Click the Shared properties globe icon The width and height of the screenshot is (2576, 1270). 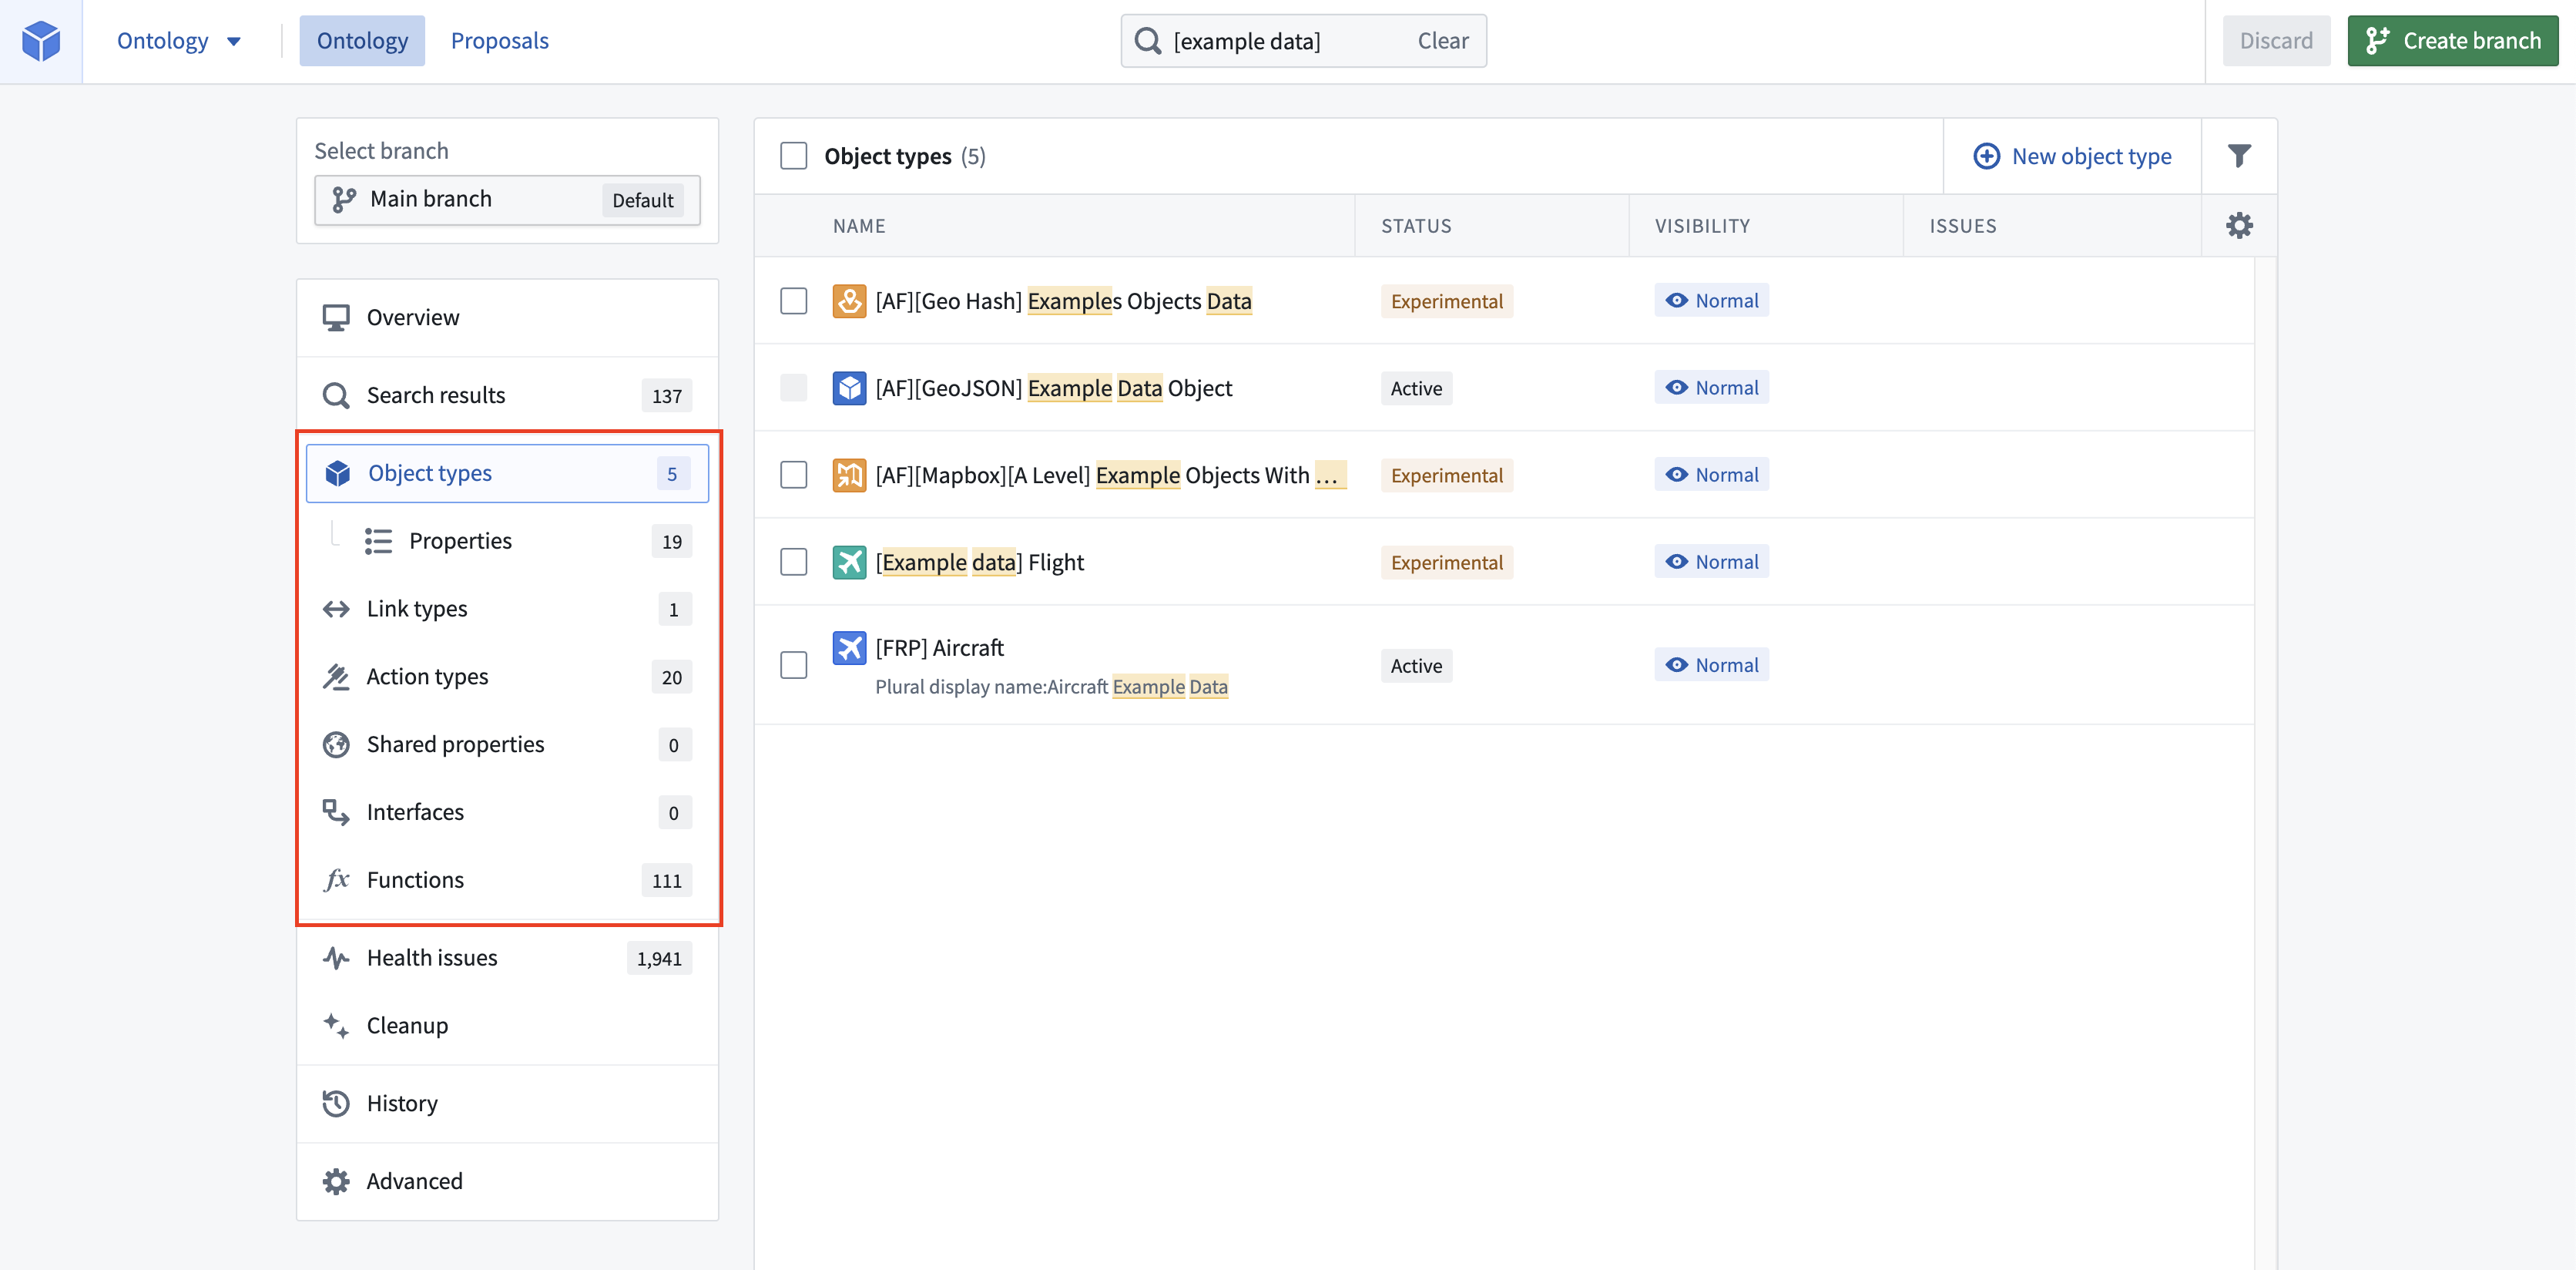pos(336,745)
